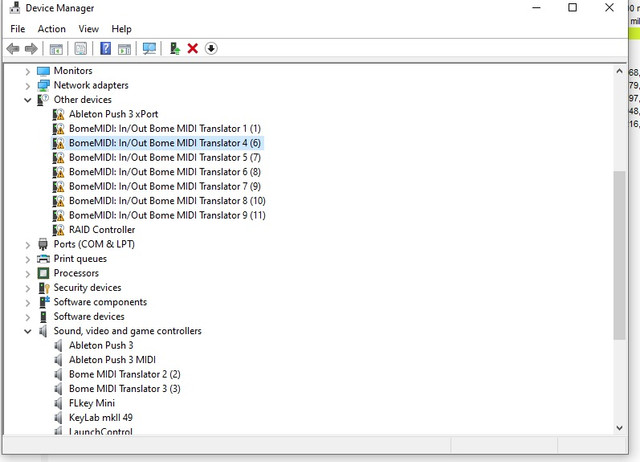Click the scrollbar up arrow
The image size is (640, 462).
pyautogui.click(x=619, y=71)
